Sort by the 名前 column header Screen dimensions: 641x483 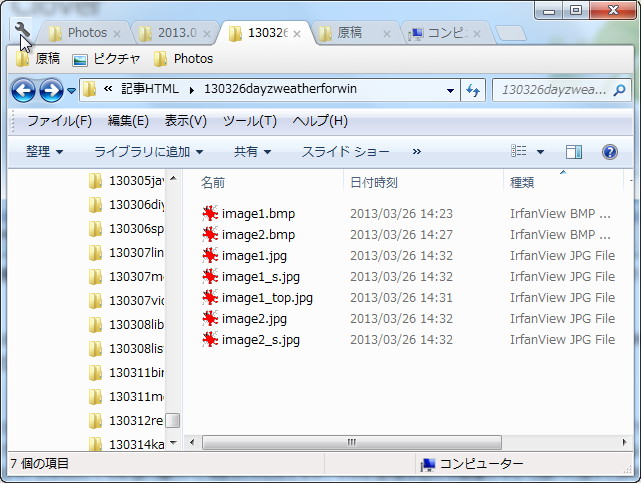pyautogui.click(x=213, y=183)
